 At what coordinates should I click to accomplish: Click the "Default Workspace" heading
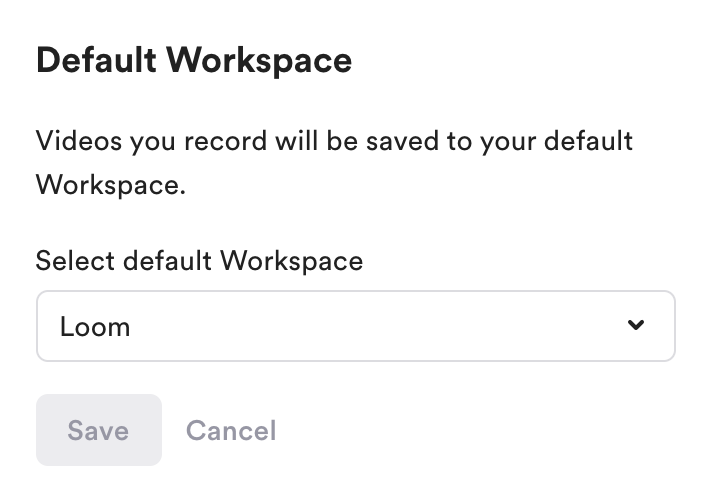point(194,61)
